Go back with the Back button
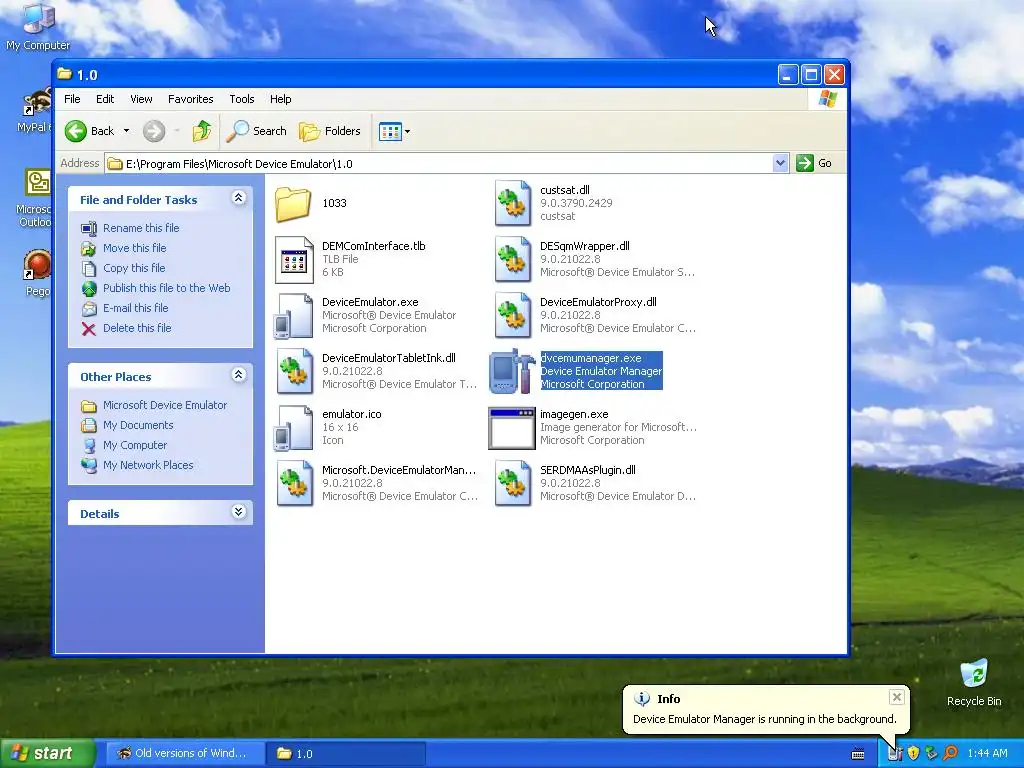Viewport: 1024px width, 768px height. click(x=90, y=131)
